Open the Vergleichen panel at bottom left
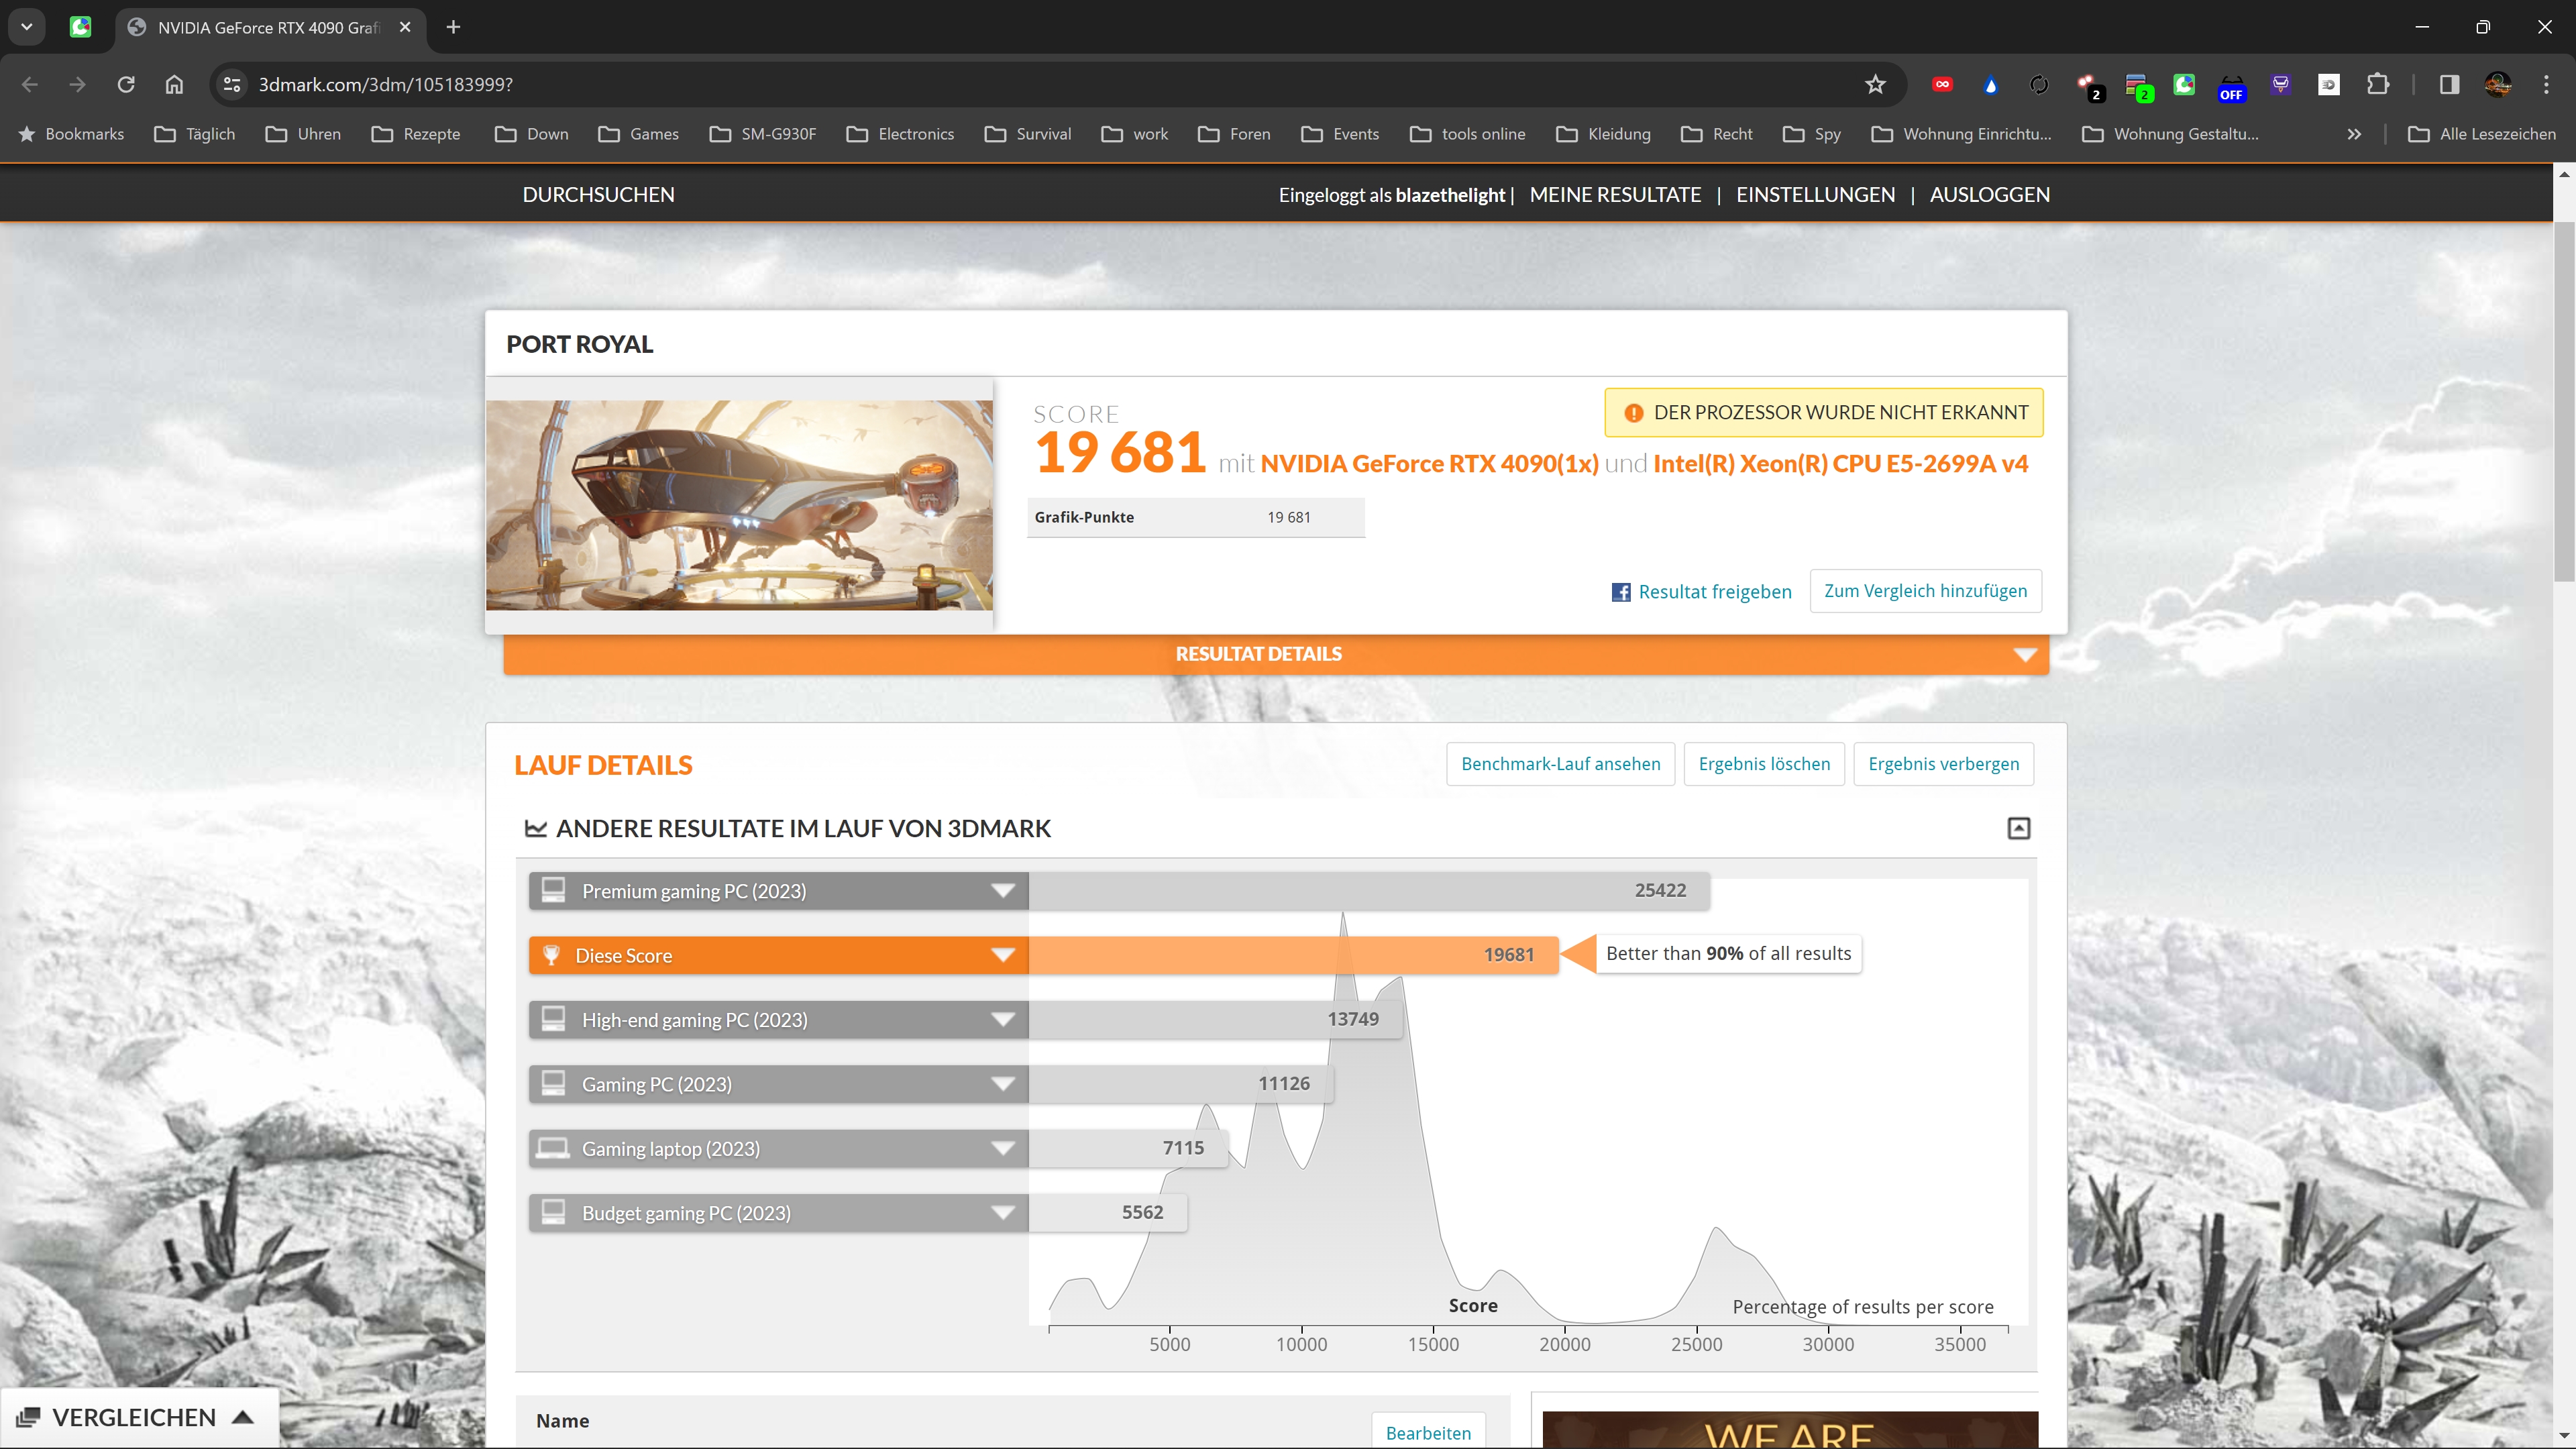 (135, 1417)
